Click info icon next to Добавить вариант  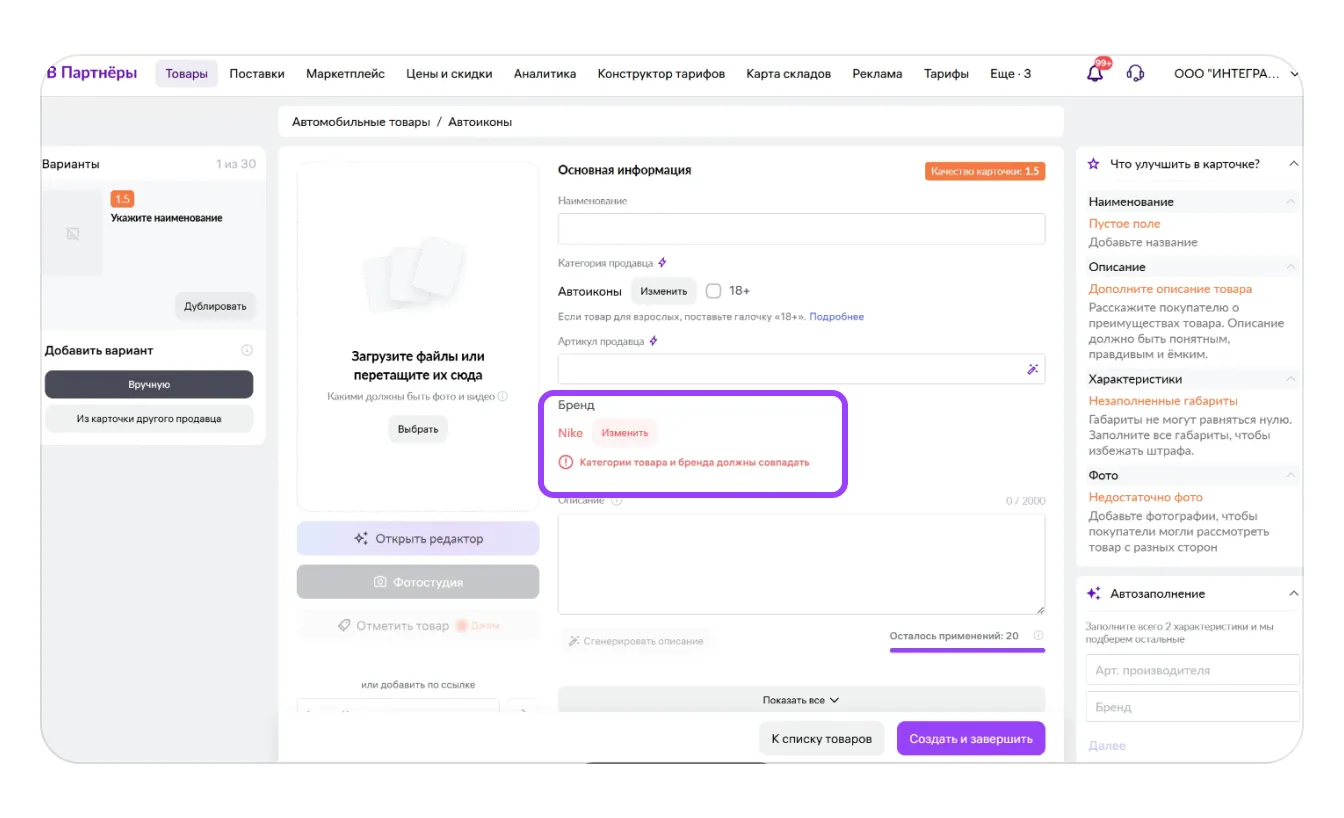tap(247, 351)
